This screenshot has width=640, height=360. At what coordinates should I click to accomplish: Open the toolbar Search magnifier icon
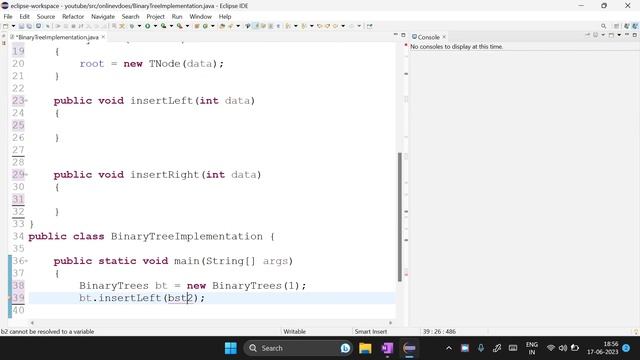pos(603,26)
